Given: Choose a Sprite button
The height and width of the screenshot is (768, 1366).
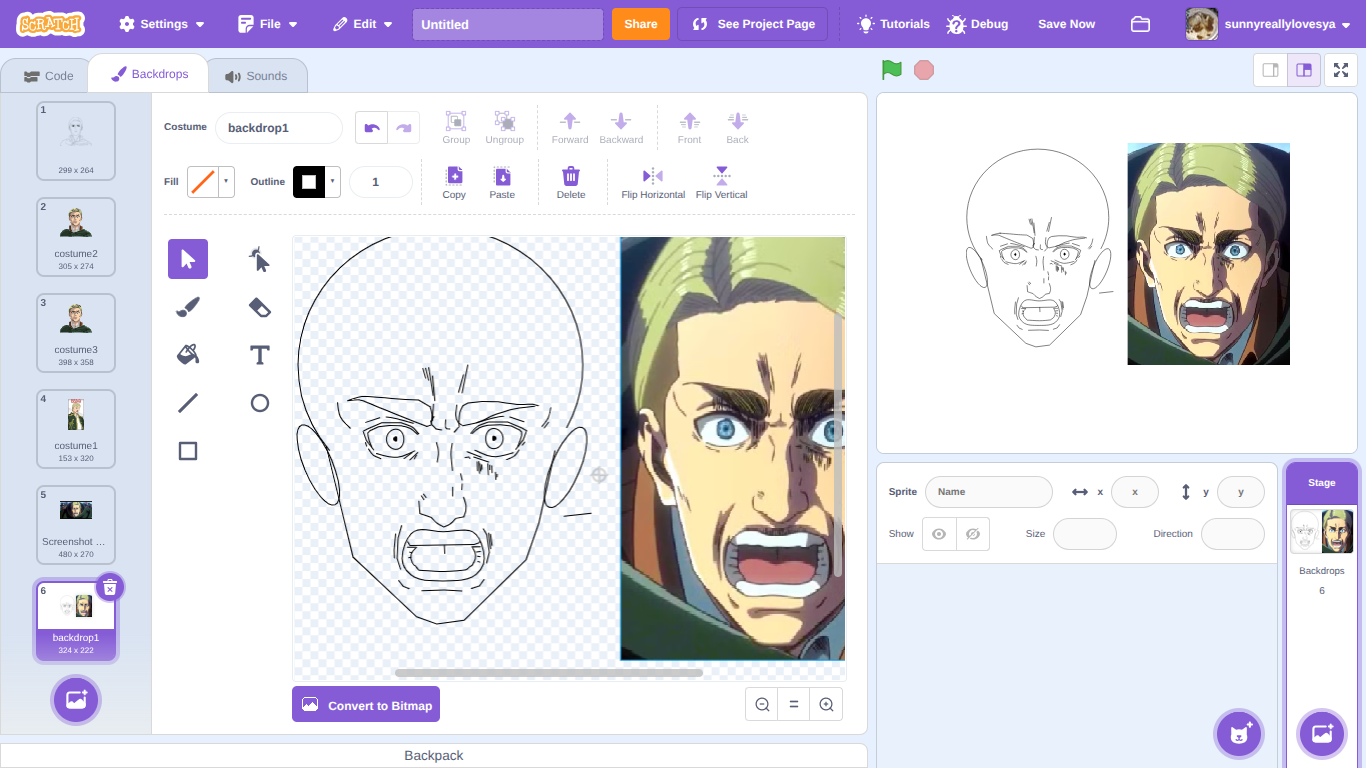Looking at the screenshot, I should (x=1240, y=734).
